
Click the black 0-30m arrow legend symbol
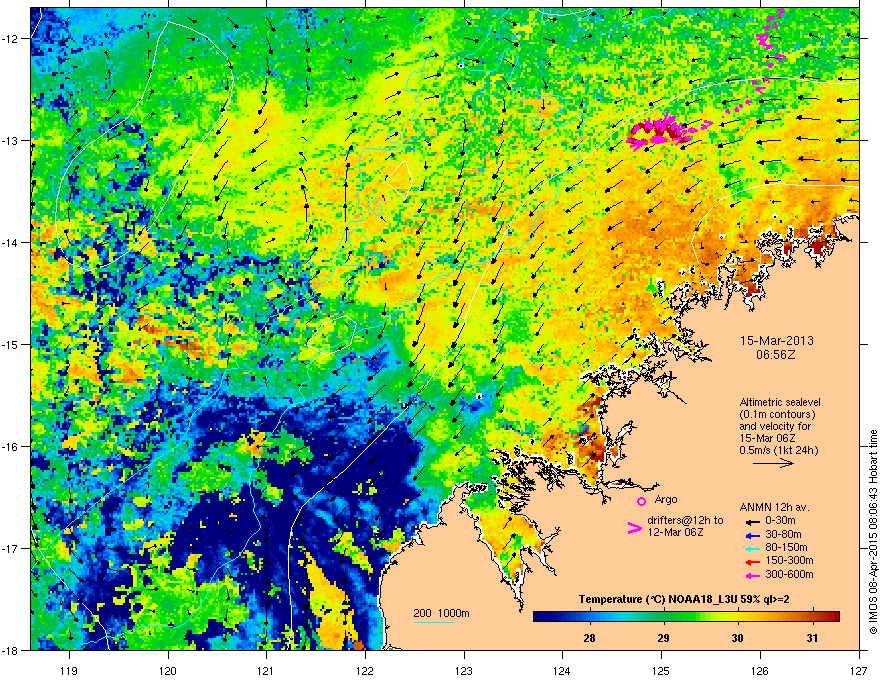click(752, 521)
